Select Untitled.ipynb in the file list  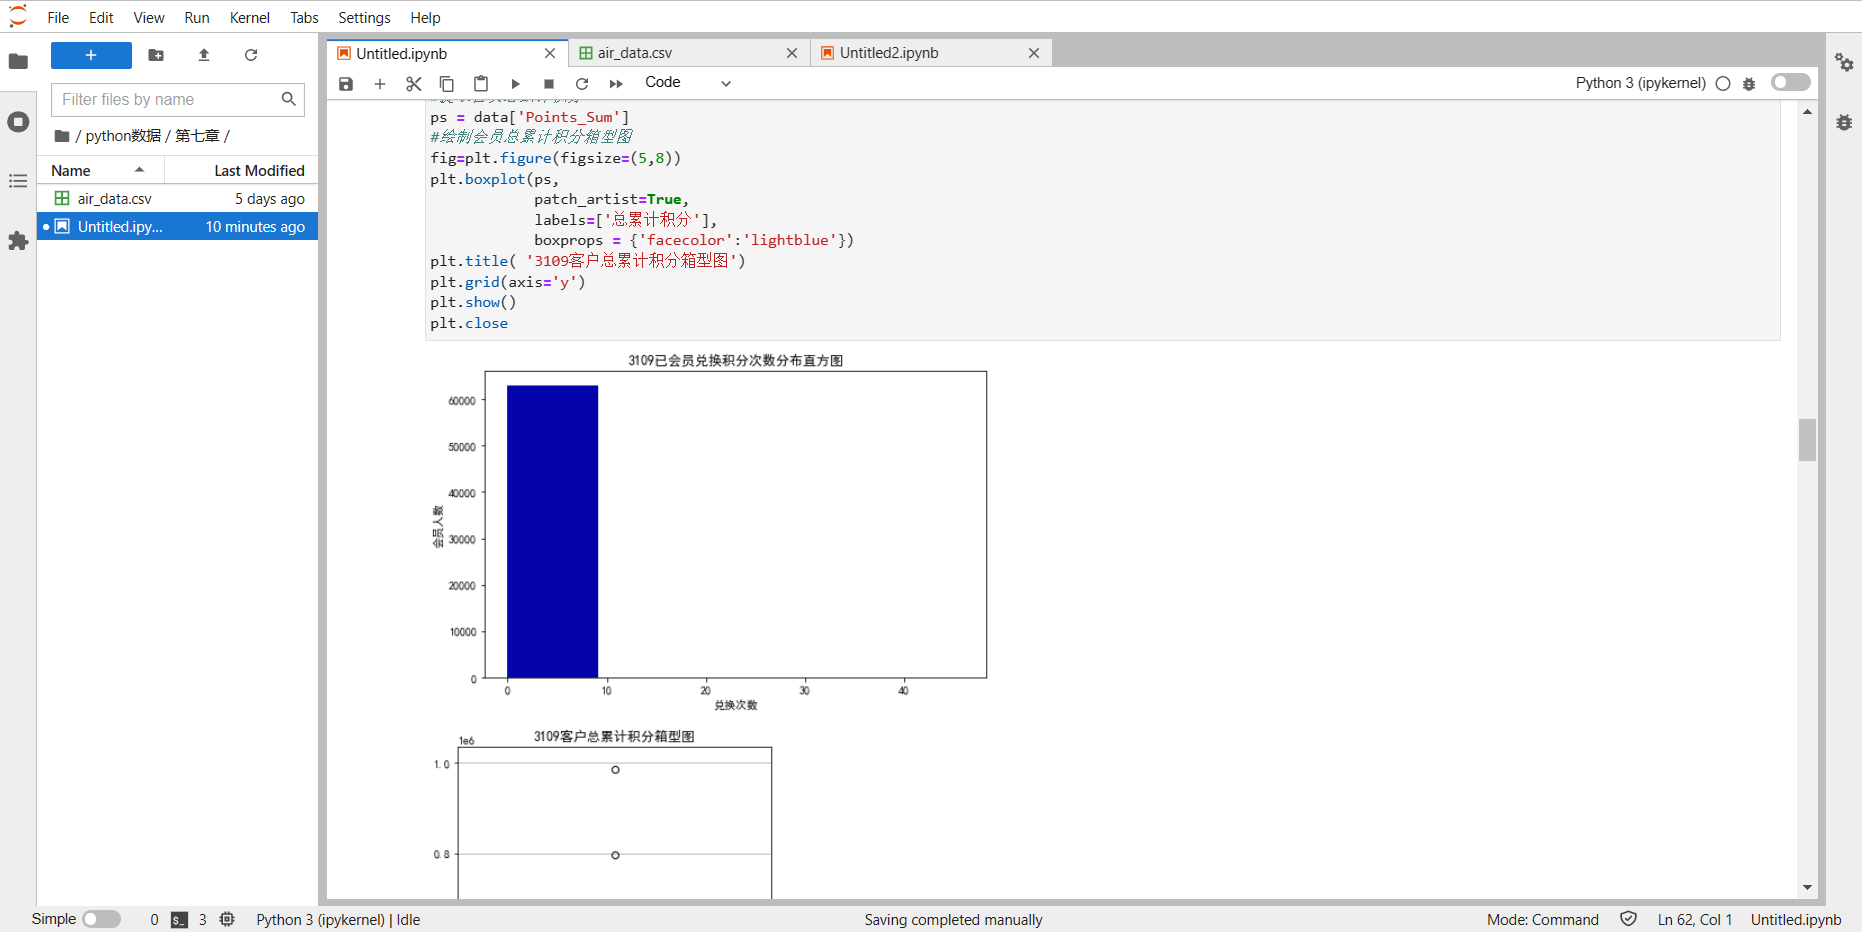178,227
